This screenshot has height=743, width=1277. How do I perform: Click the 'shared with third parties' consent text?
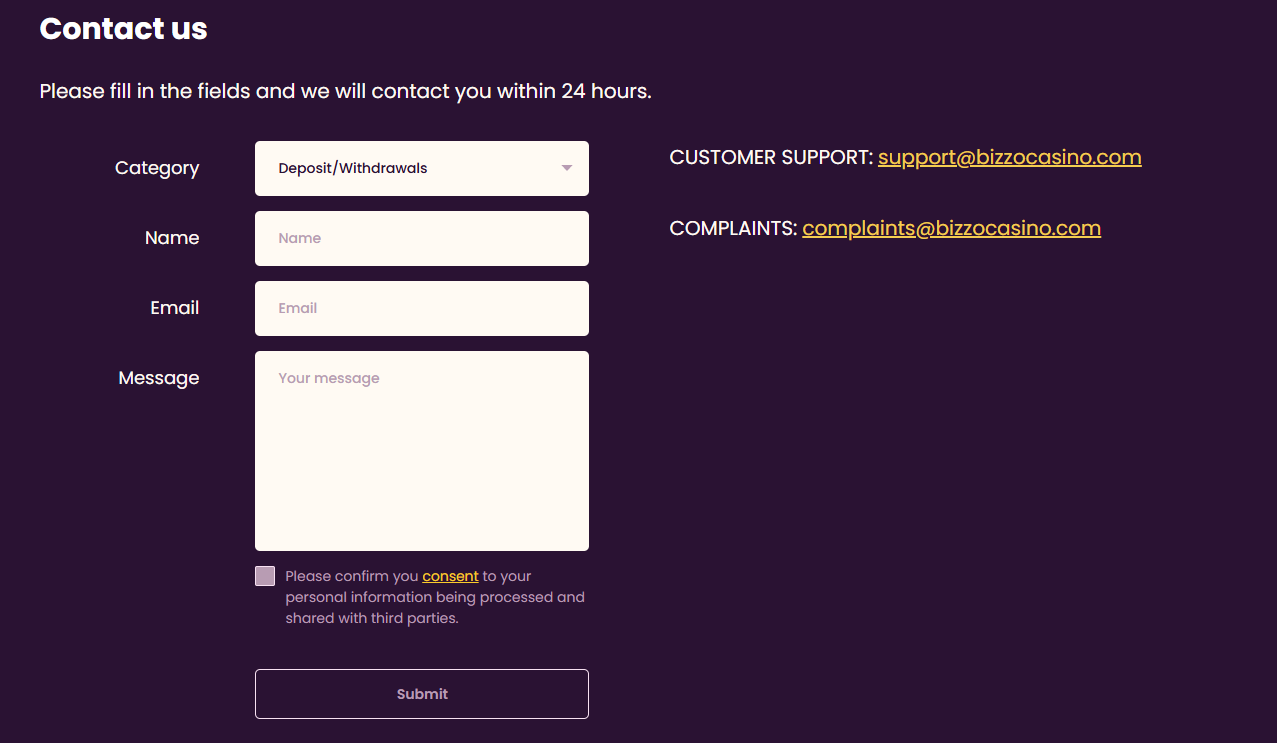point(372,618)
